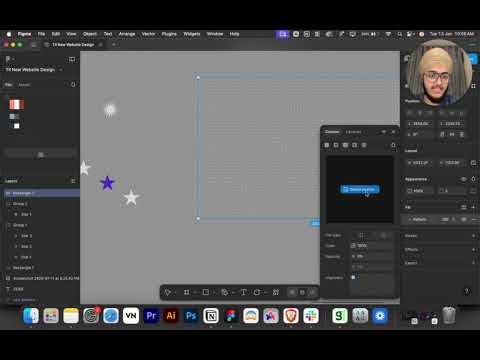Open the Pen tool dropdown arrow
The width and height of the screenshot is (480, 360).
coord(233,292)
